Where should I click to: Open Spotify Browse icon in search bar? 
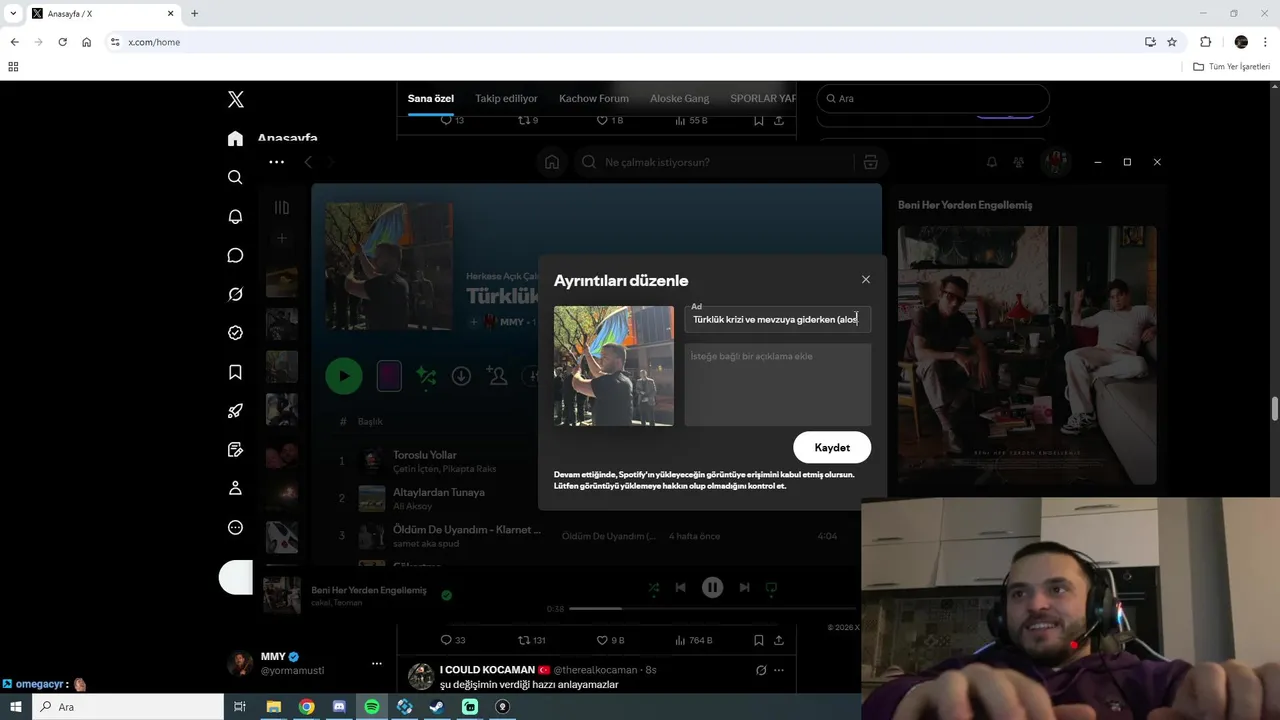pyautogui.click(x=870, y=162)
